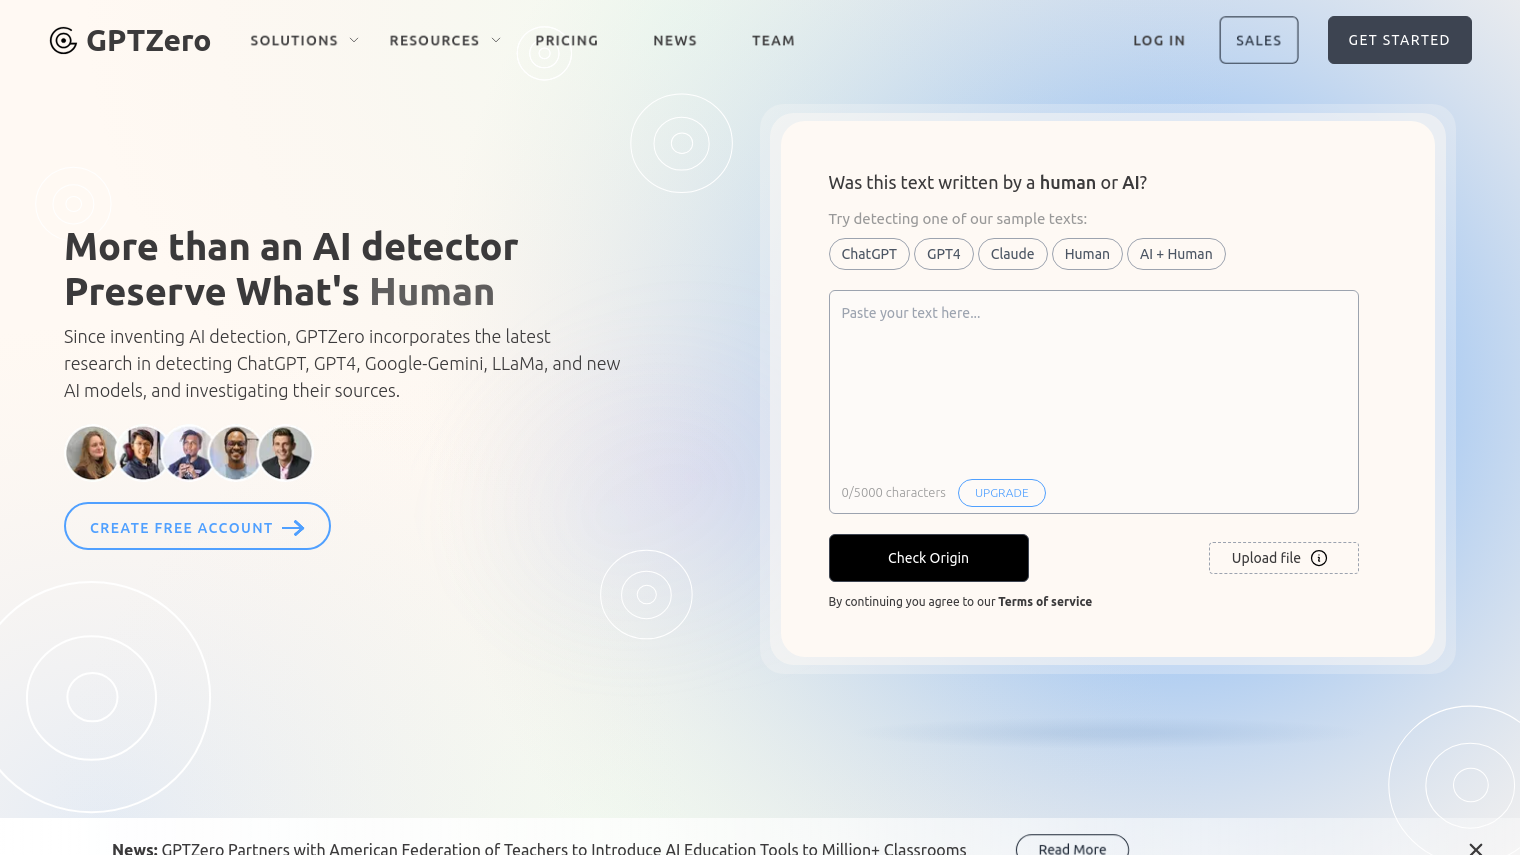This screenshot has height=855, width=1520.
Task: Click the Solutions chevron arrow
Action: point(353,41)
